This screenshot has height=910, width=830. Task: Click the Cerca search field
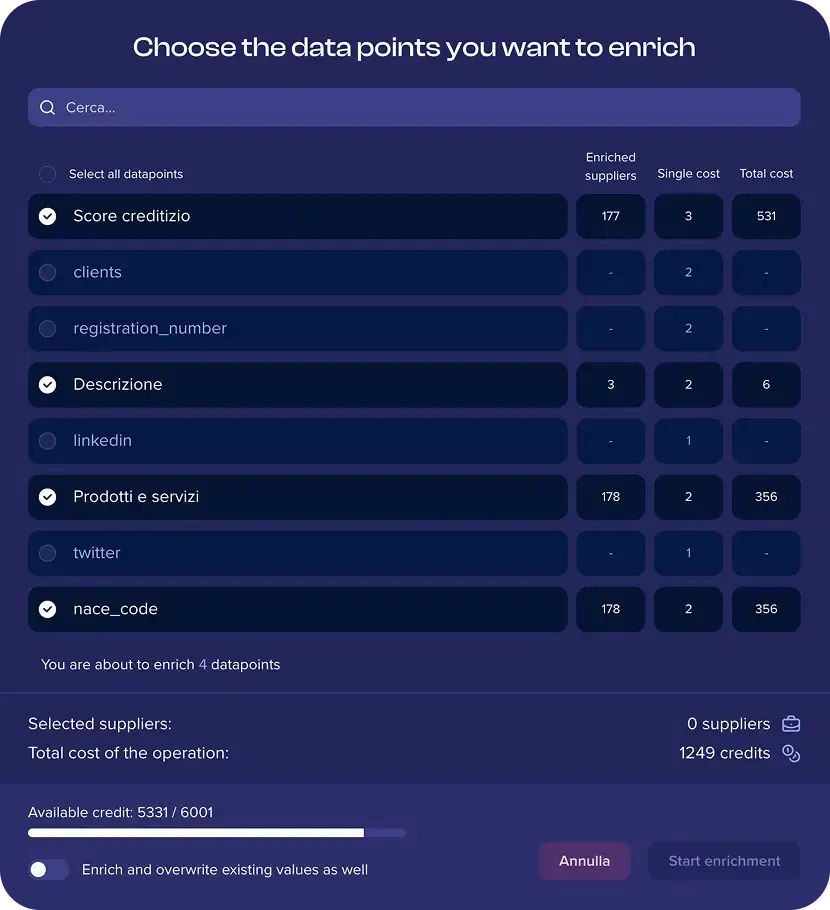300,107
